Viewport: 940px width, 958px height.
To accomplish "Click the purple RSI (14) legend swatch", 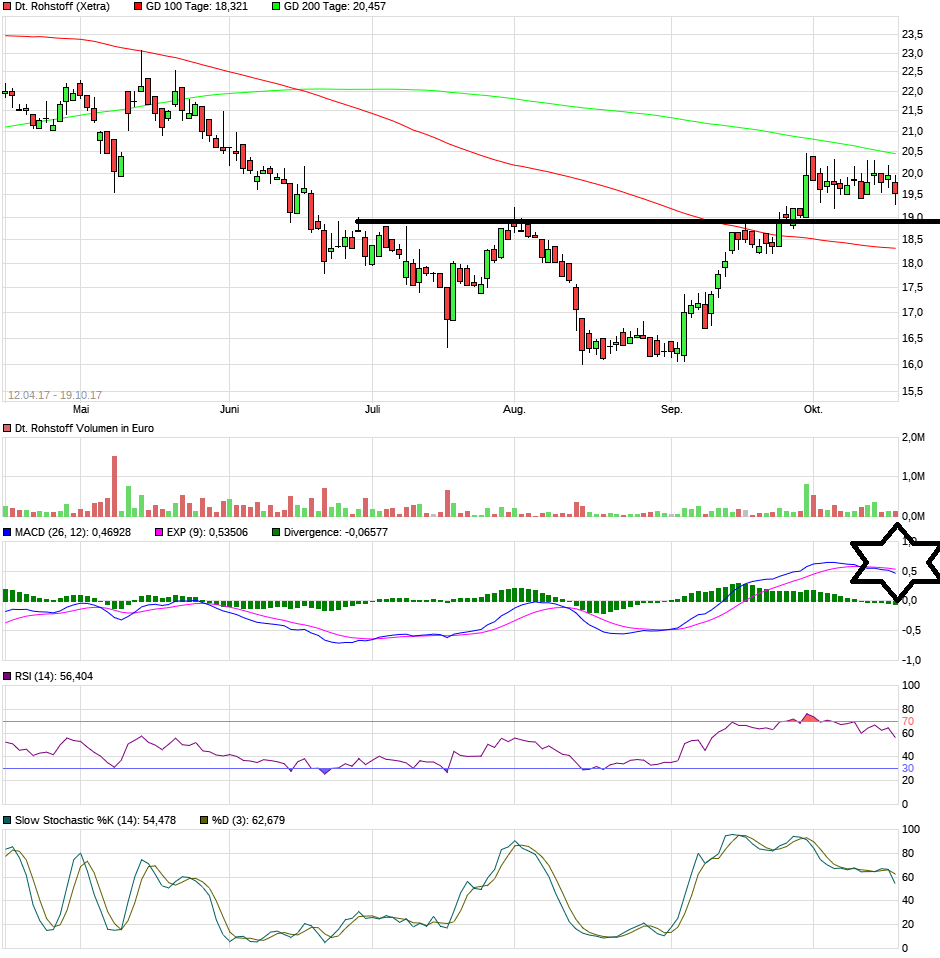I will coord(7,676).
